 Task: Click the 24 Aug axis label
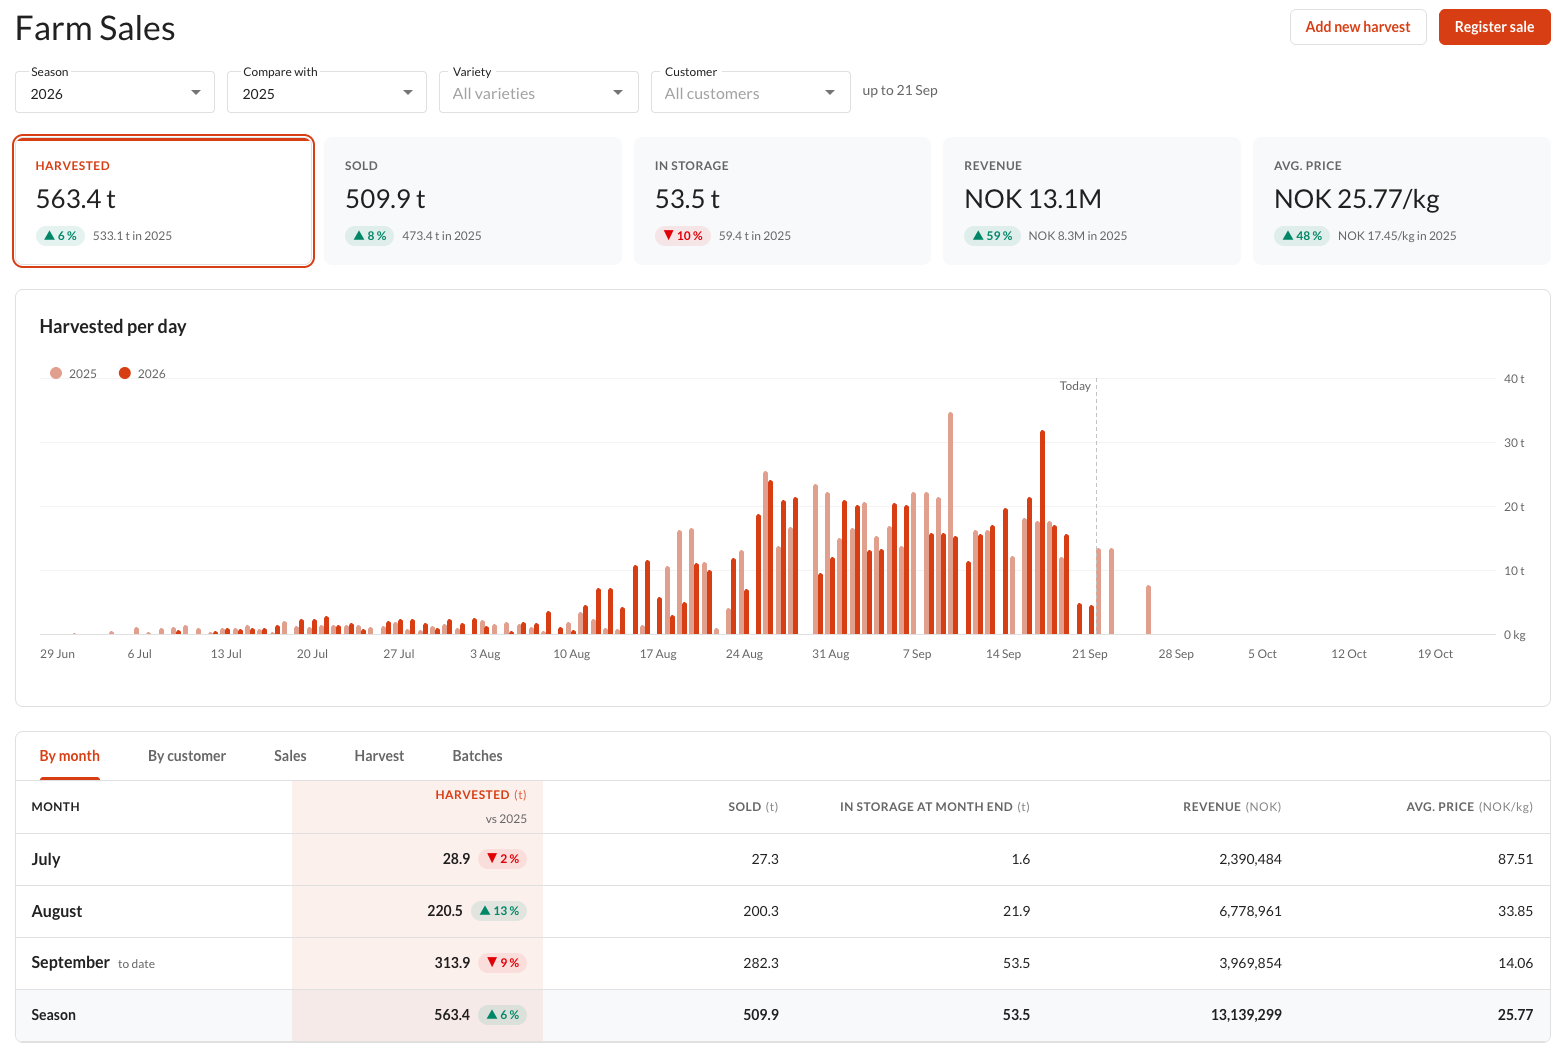point(744,654)
